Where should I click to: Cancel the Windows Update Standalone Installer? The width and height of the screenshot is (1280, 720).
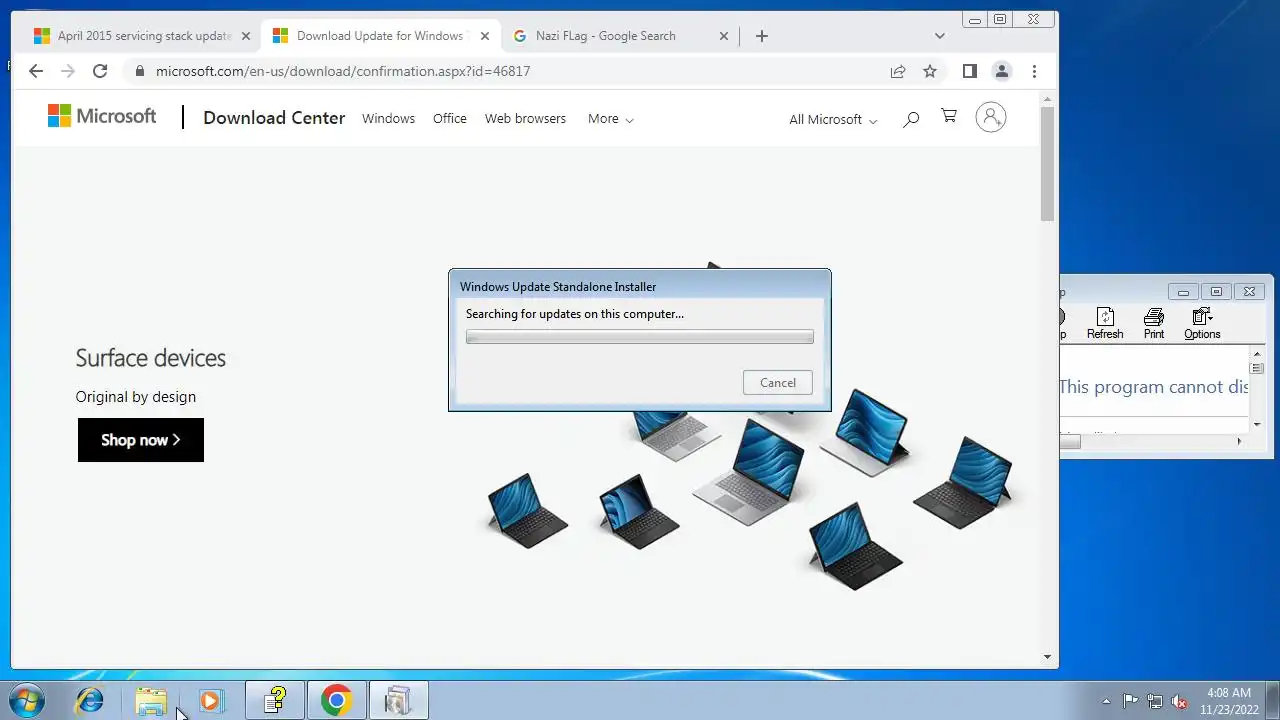(x=778, y=382)
